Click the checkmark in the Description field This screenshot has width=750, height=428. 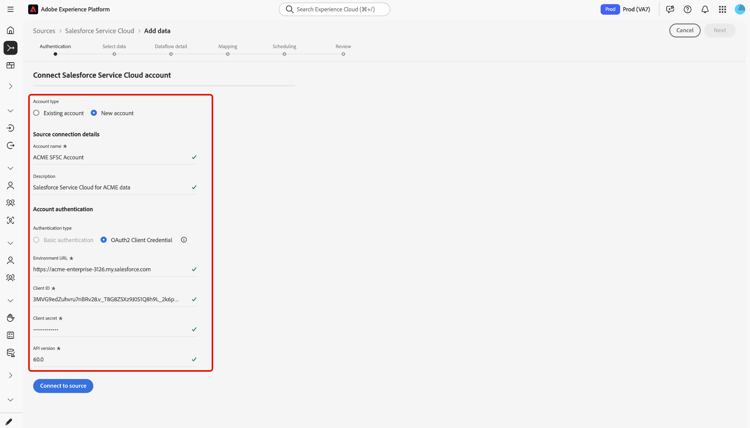(194, 187)
